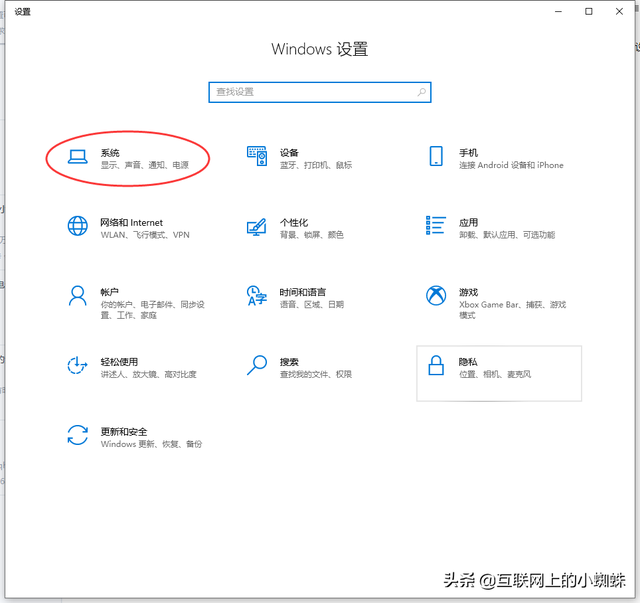Screen dimensions: 640x603
Task: Select the 时间和语言 clock-letter icon
Action: 257,296
